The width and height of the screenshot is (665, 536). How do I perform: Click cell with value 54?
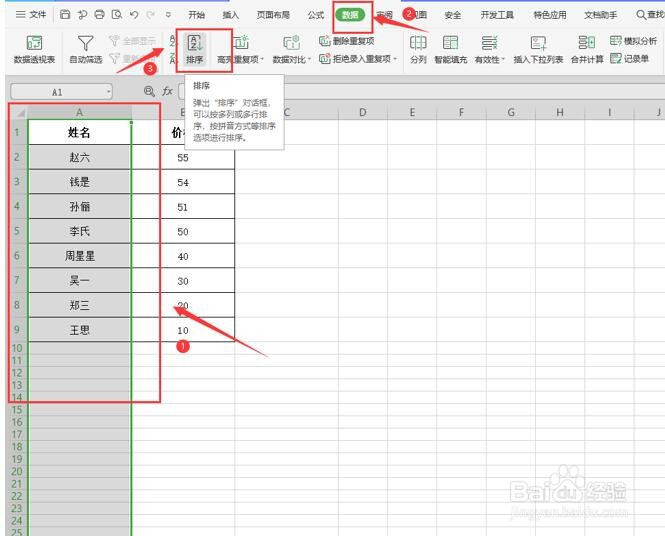click(183, 182)
